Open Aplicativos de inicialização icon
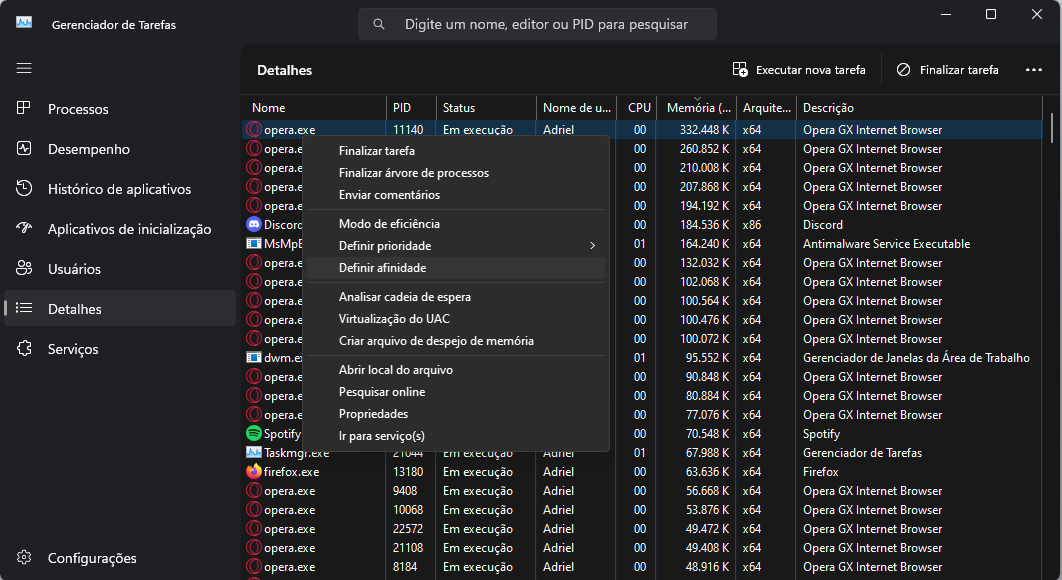This screenshot has height=580, width=1062. tap(24, 228)
